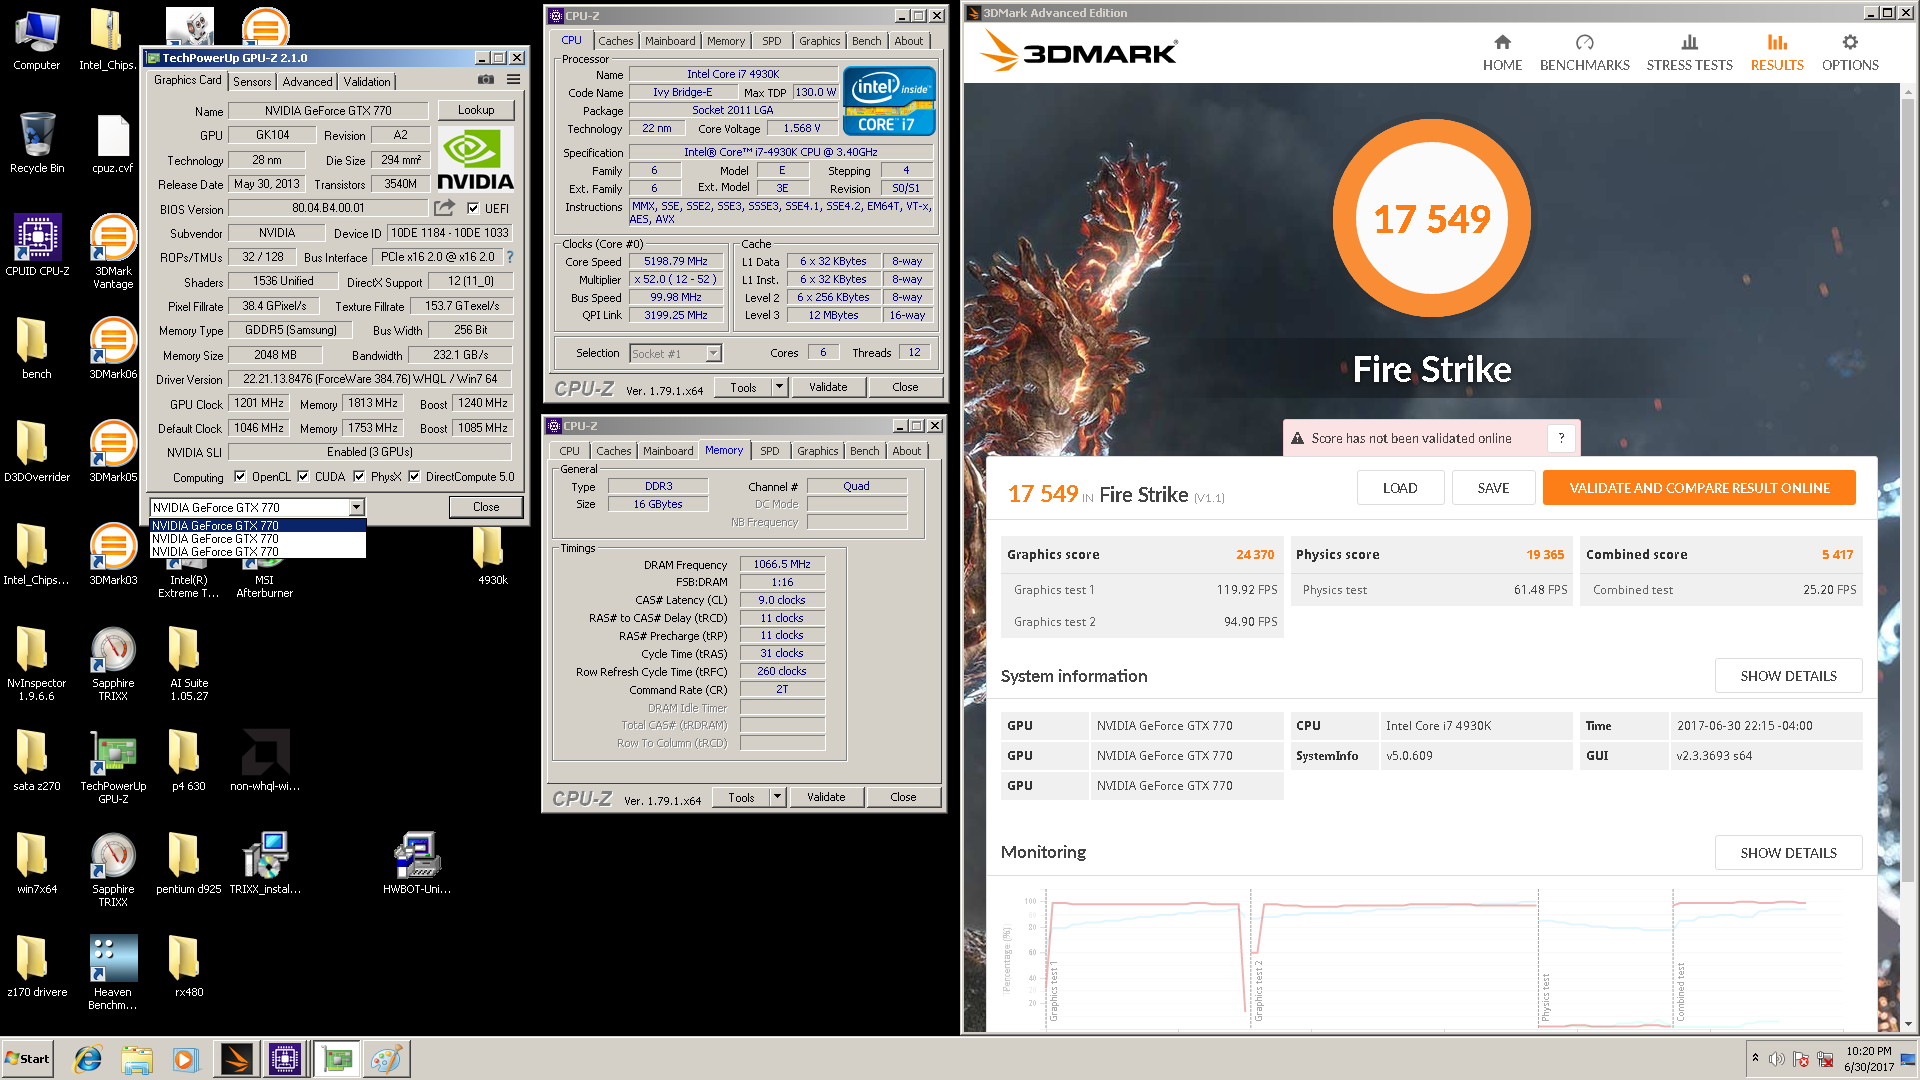Open the GPU selection dropdown in GPU-Z
This screenshot has width=1920, height=1080.
tap(356, 508)
